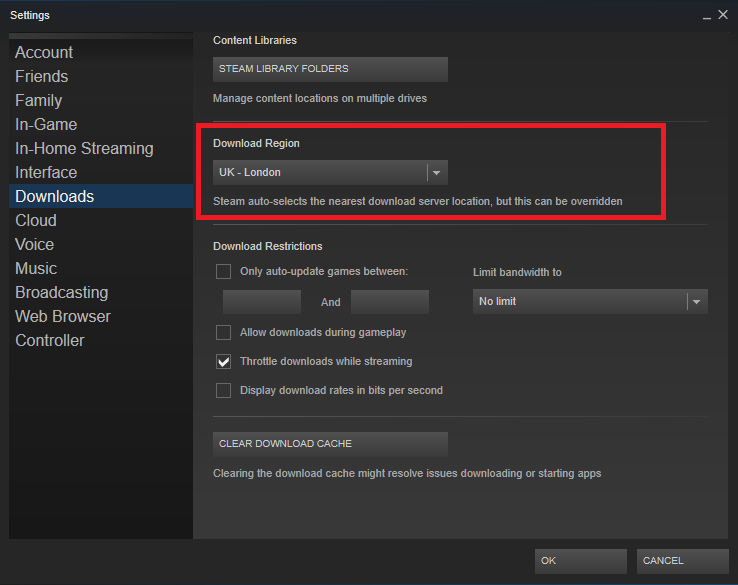Click the bandwidth limit dropdown arrow
This screenshot has width=738, height=585.
(697, 302)
